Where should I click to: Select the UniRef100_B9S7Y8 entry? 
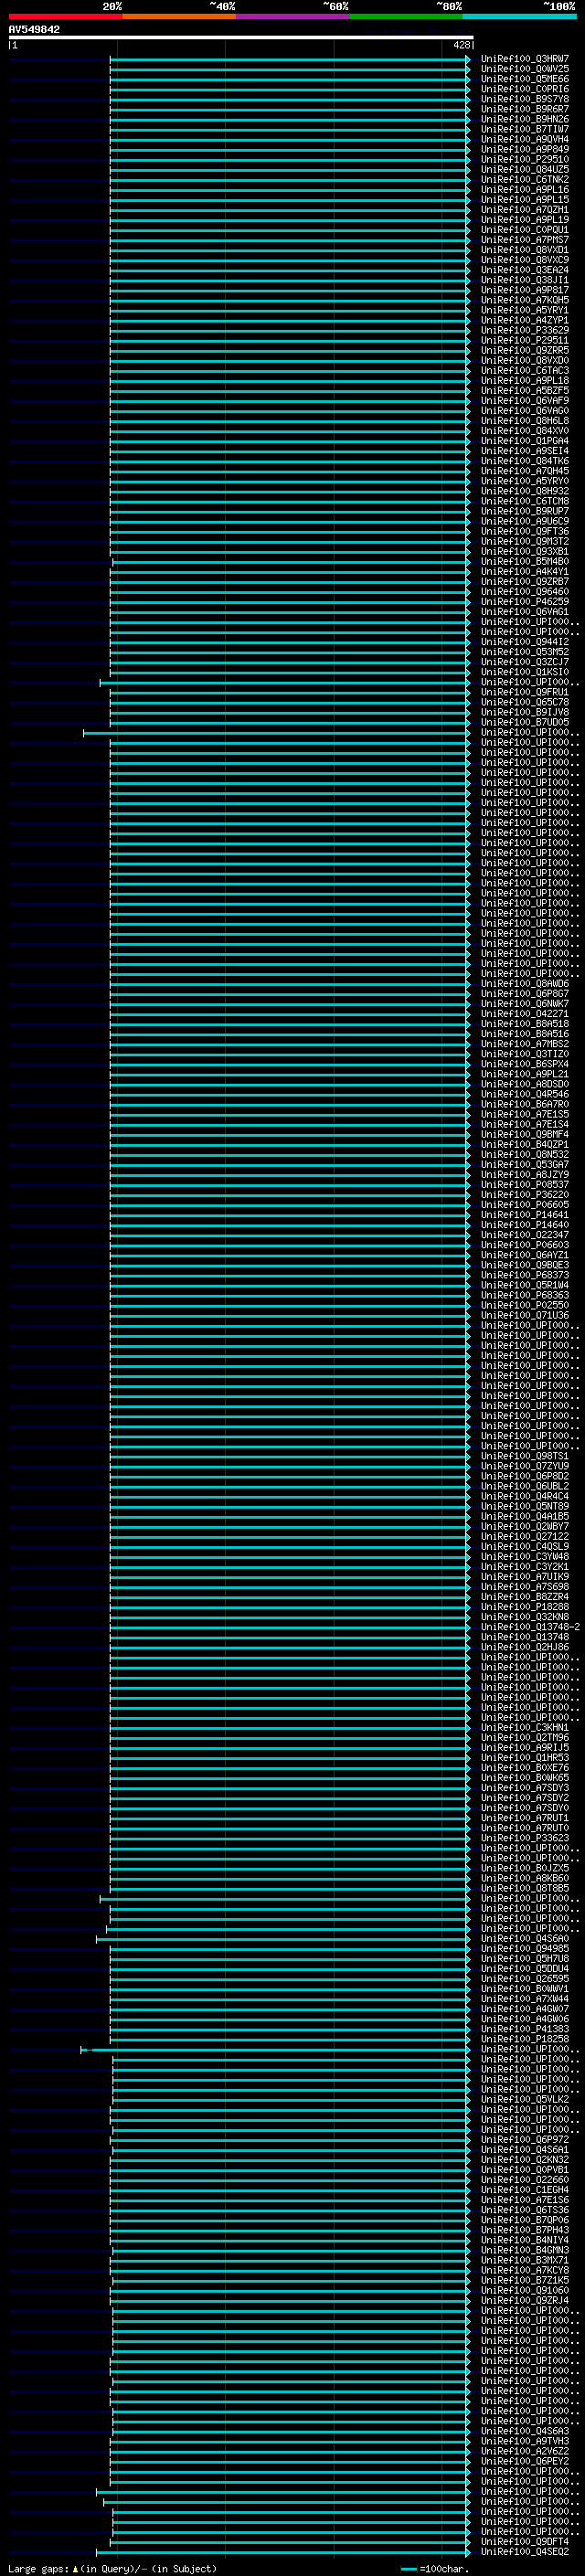click(x=525, y=99)
